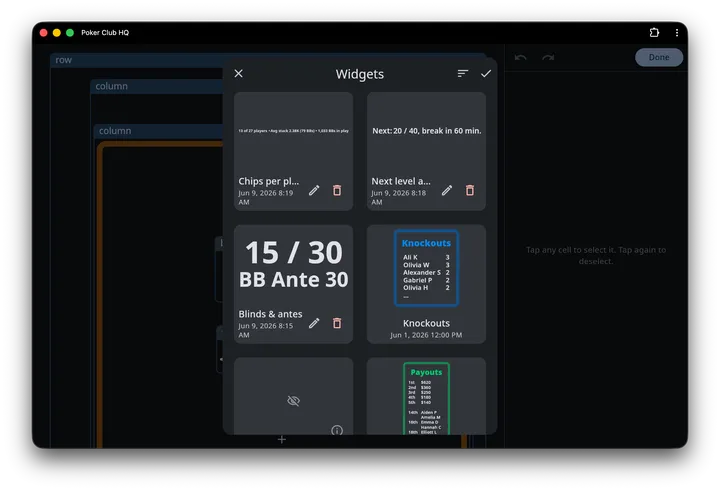The image size is (720, 491).
Task: Confirm selection with the checkmark icon
Action: 486,73
